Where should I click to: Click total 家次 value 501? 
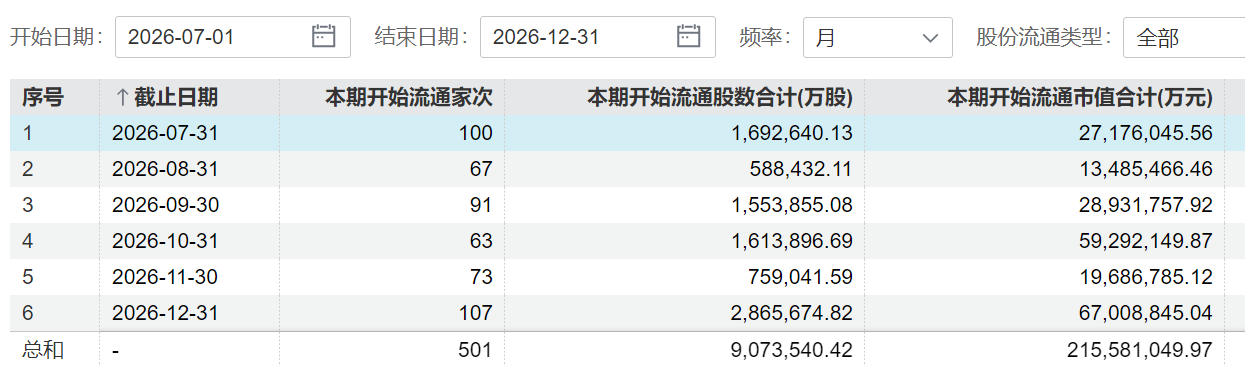(476, 350)
